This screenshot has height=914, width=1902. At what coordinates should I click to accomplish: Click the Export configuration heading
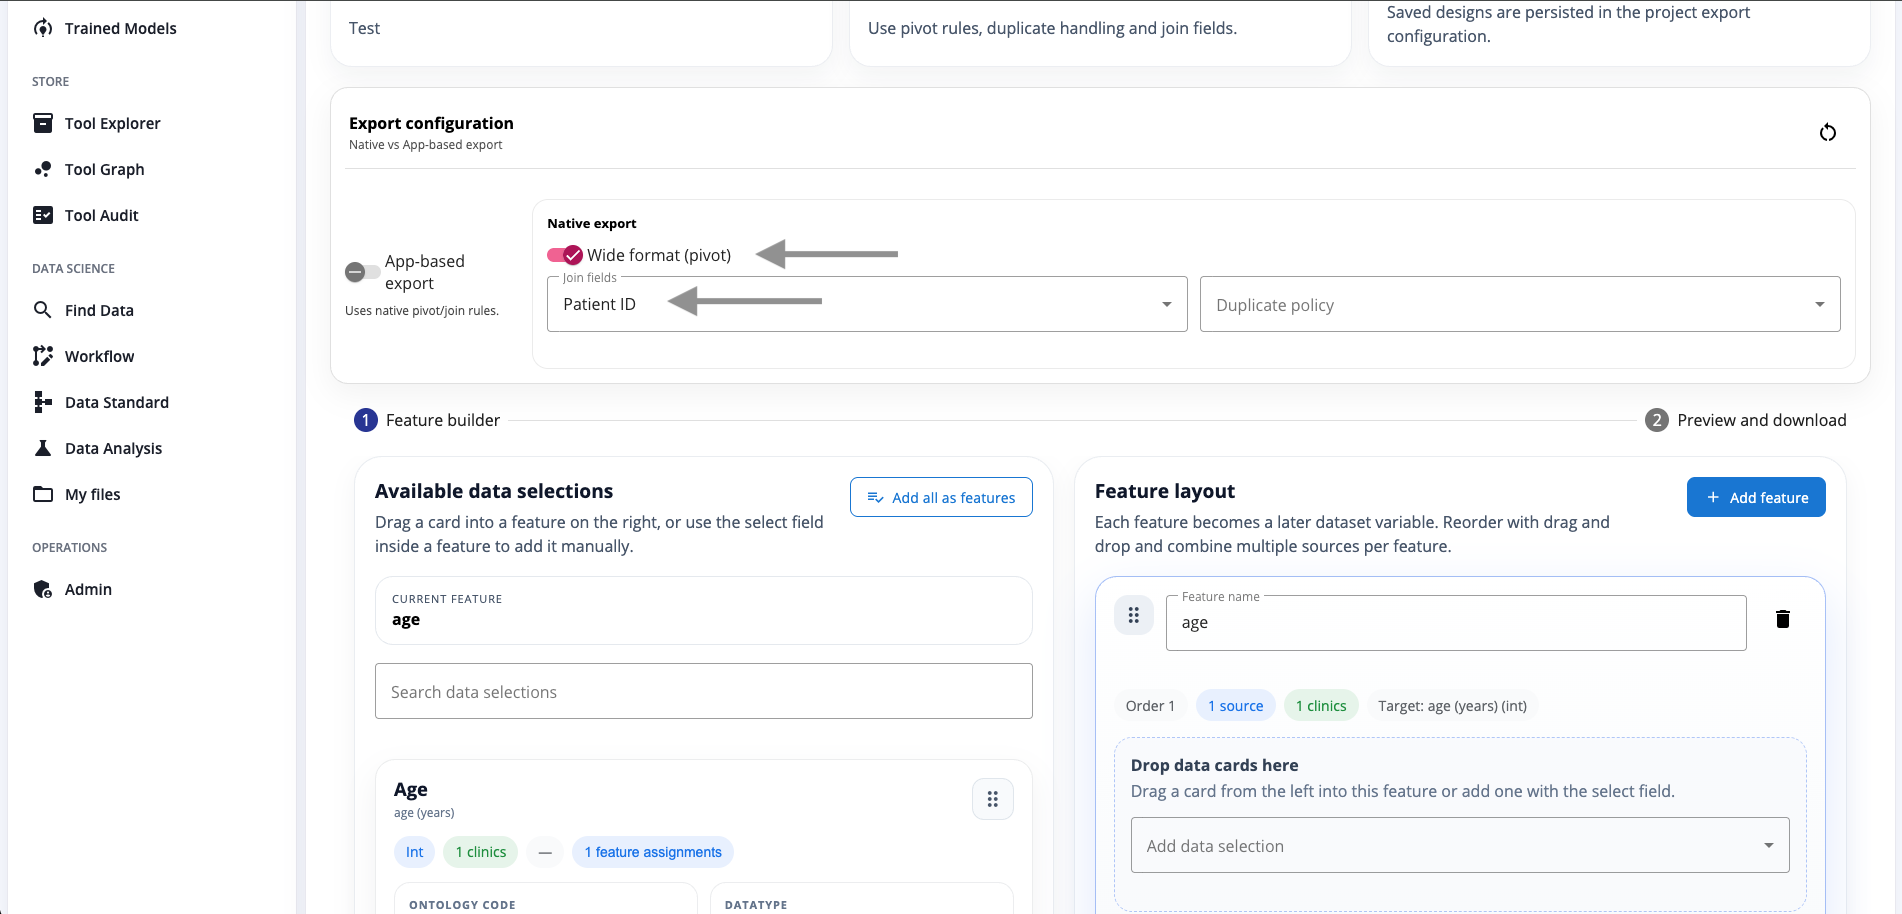point(431,123)
